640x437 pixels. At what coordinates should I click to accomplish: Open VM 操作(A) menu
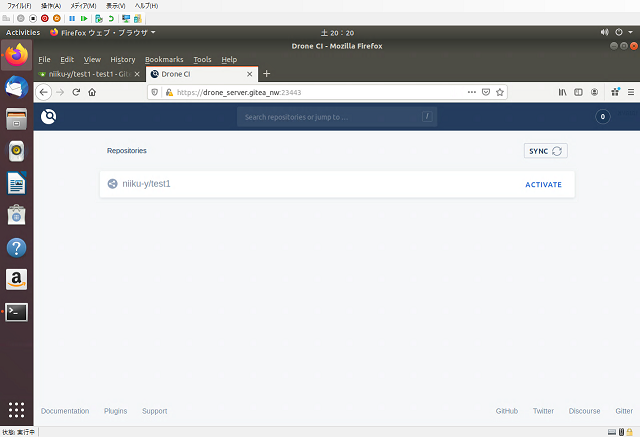coord(51,6)
